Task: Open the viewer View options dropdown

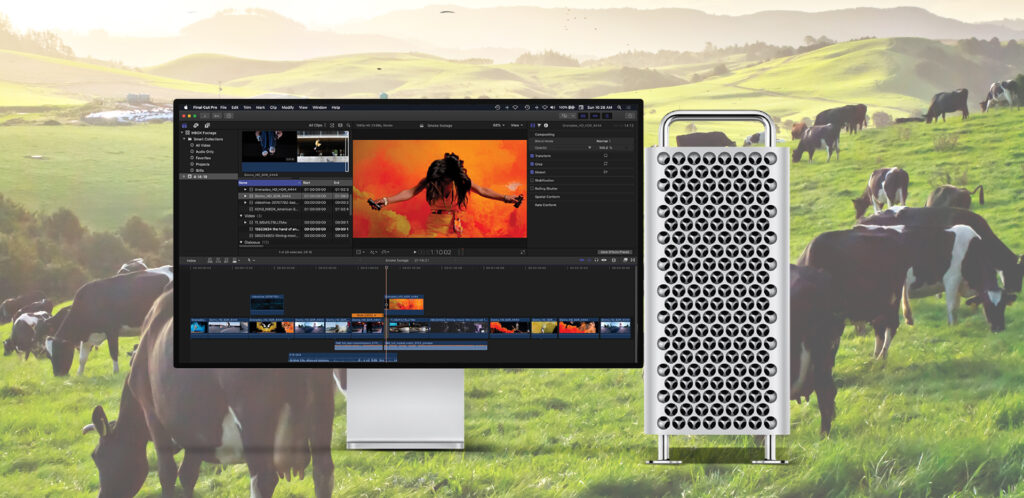Action: point(517,125)
